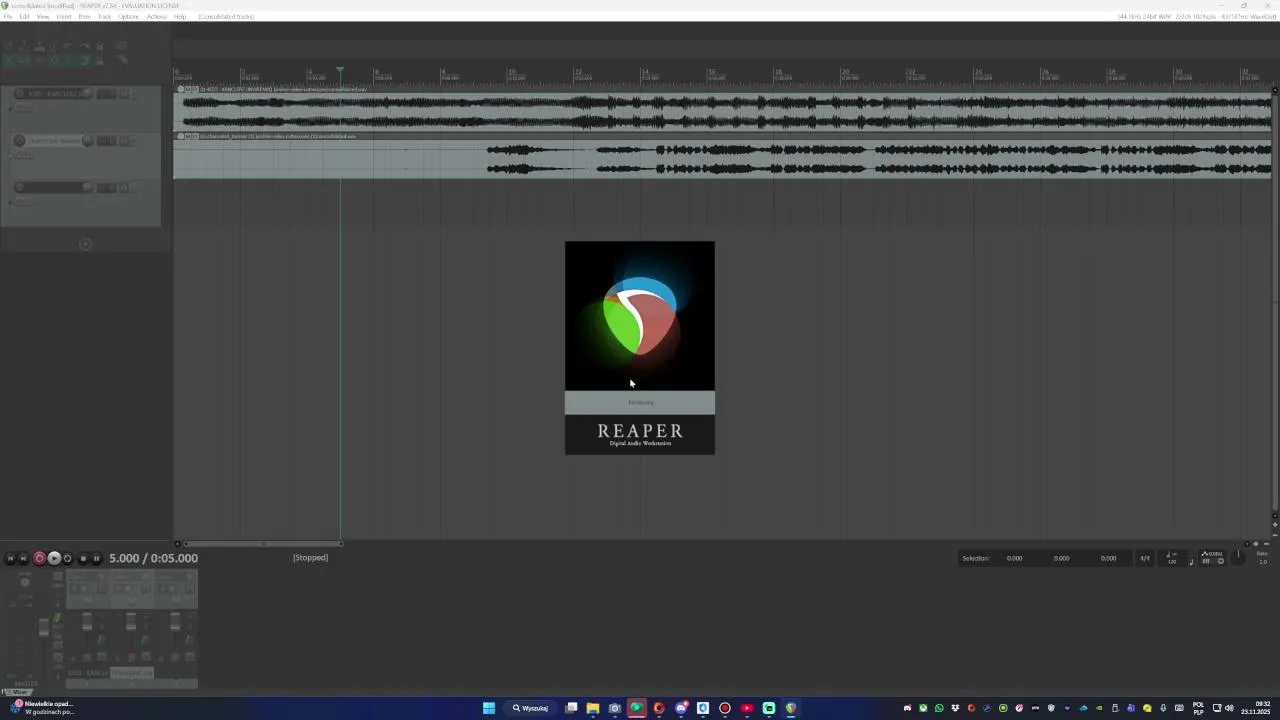Pause playback in the transport bar
The height and width of the screenshot is (720, 1280).
pos(97,558)
